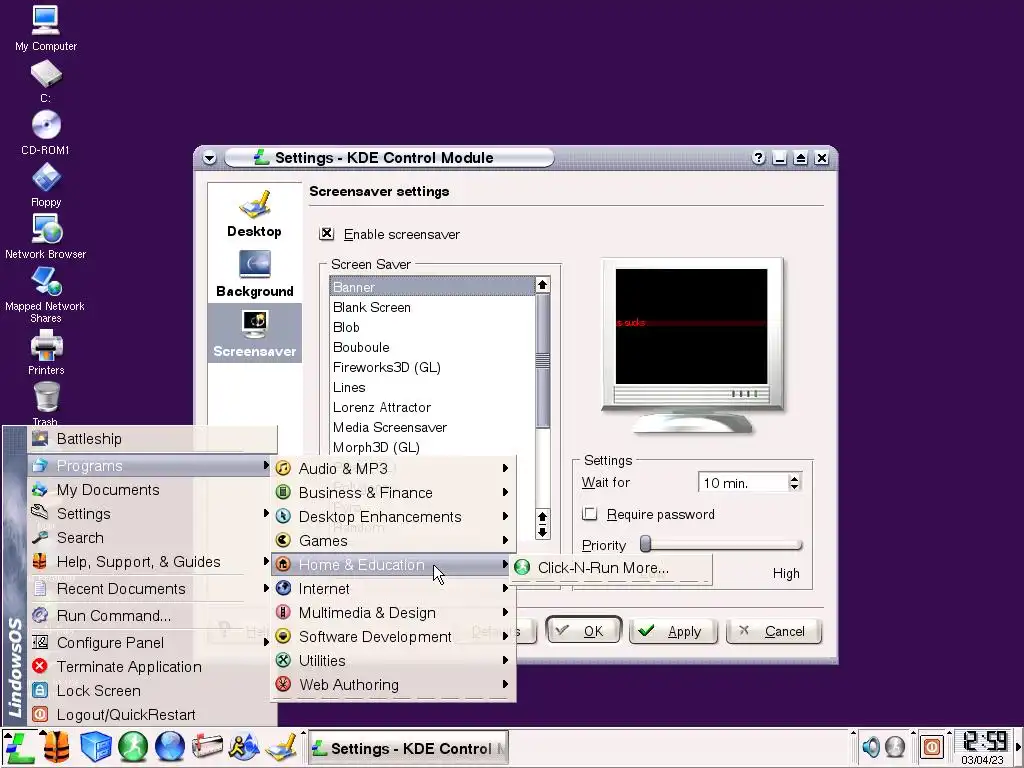The width and height of the screenshot is (1024, 768).
Task: Toggle the Enable screensaver checkbox
Action: (327, 234)
